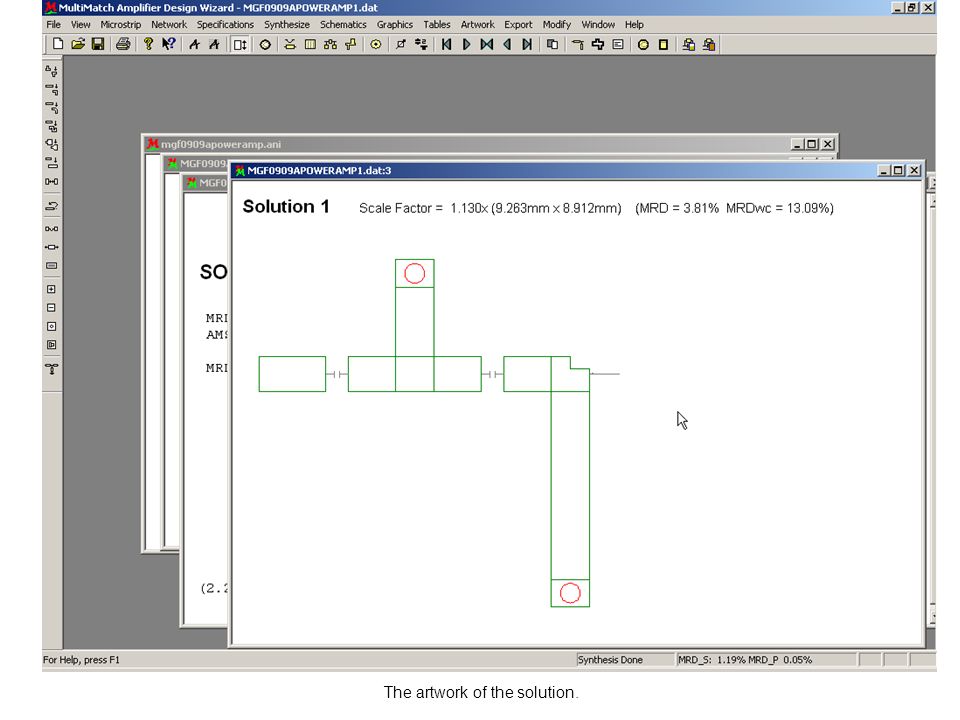Open the Export menu
Screen dimensions: 960x720
pyautogui.click(x=518, y=24)
